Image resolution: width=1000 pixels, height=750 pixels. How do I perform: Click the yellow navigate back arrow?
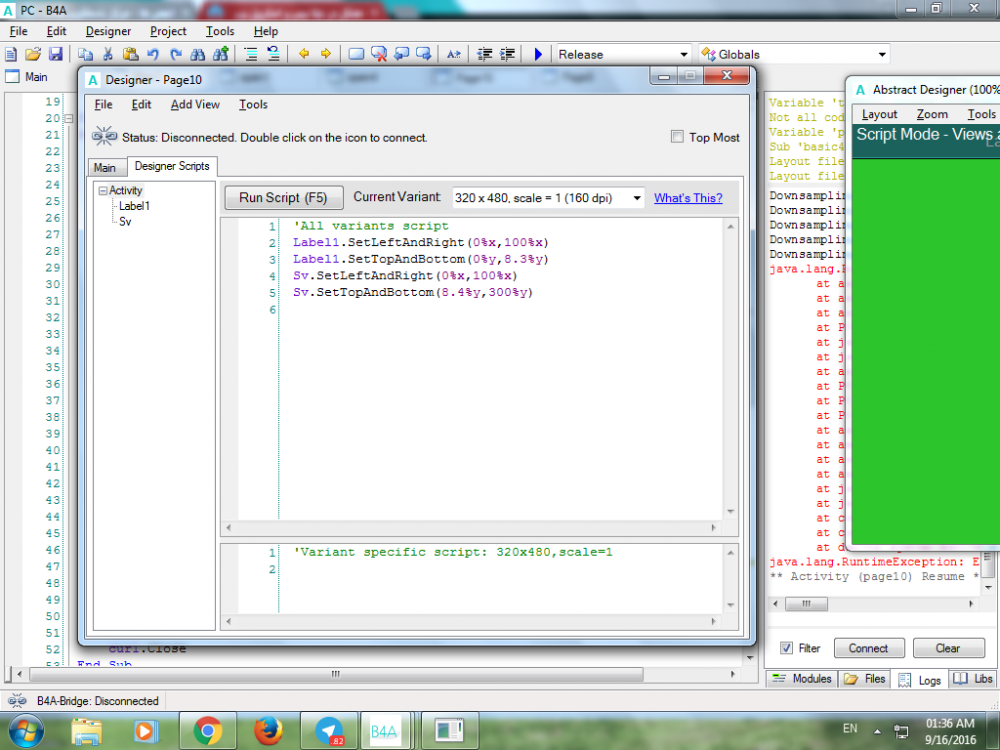tap(303, 54)
